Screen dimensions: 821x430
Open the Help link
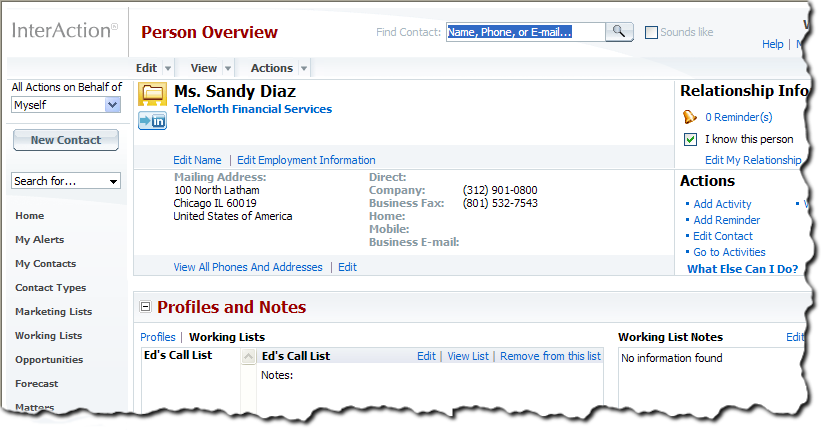(x=772, y=44)
